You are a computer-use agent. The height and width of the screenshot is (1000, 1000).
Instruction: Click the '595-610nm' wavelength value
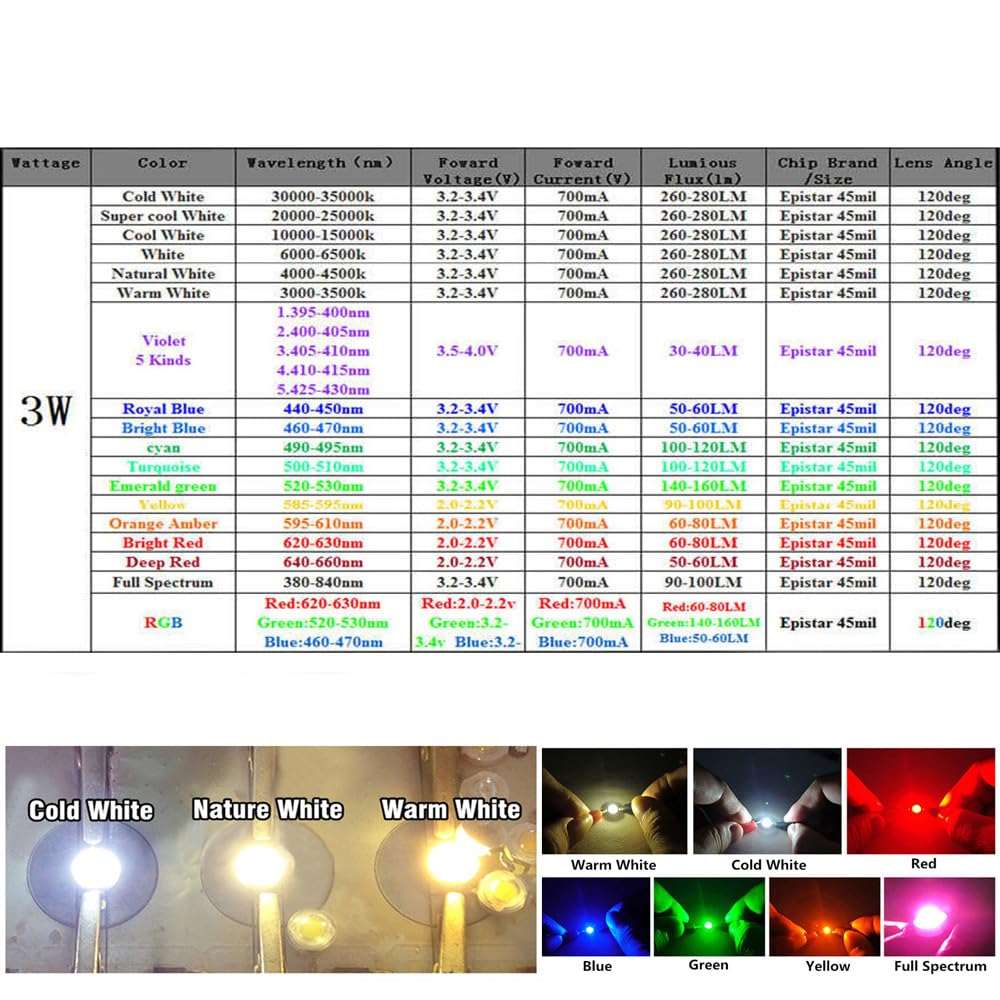click(323, 524)
